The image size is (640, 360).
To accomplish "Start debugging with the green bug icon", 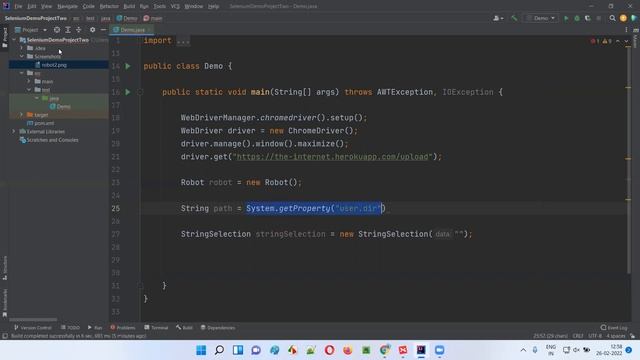I will point(577,18).
